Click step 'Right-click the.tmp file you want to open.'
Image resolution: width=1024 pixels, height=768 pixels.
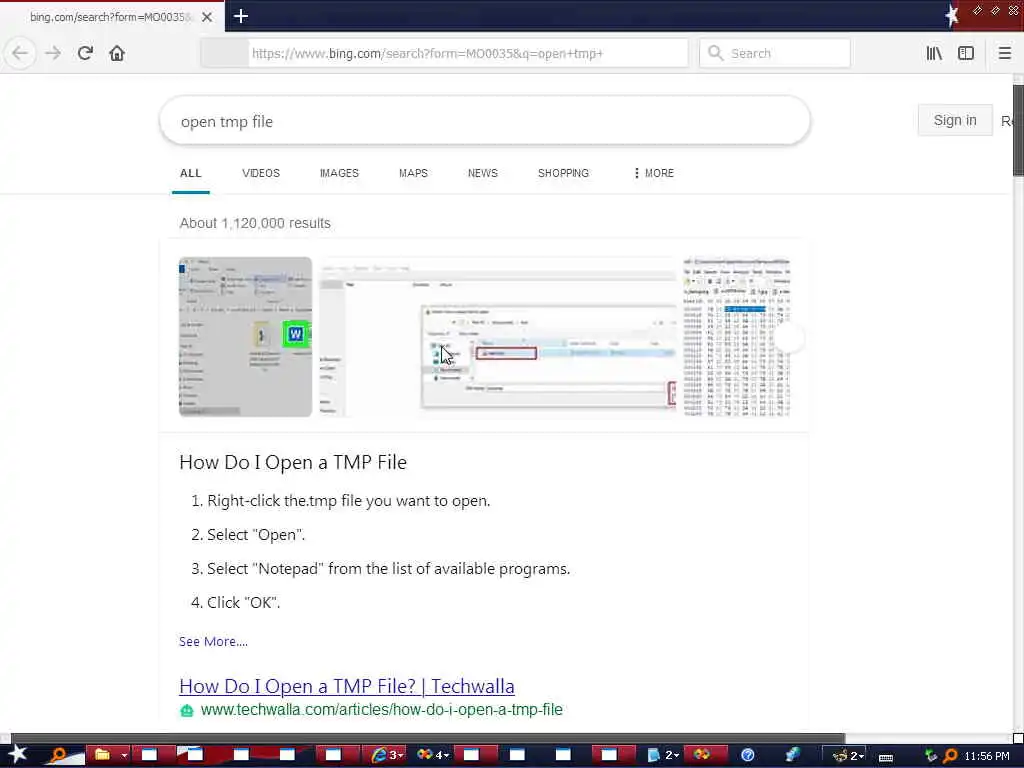tap(348, 501)
